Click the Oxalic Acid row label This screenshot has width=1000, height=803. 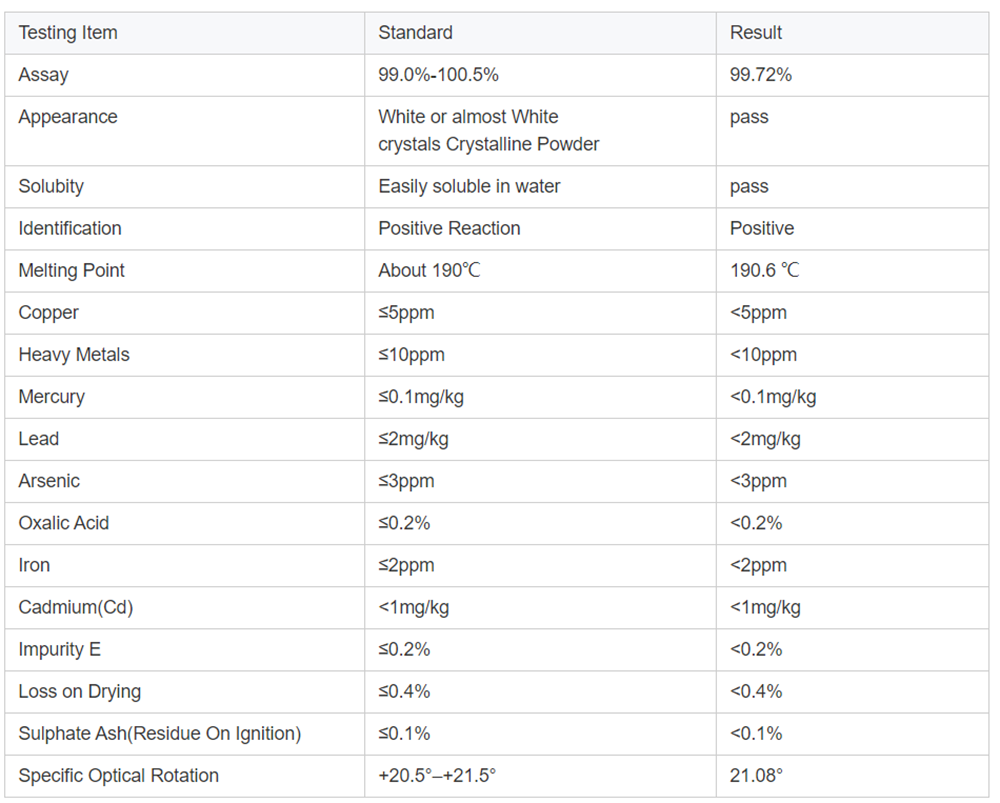pos(64,523)
